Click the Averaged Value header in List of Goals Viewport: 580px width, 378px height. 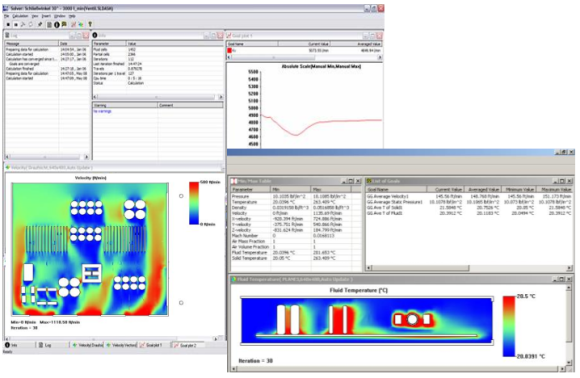pos(482,189)
